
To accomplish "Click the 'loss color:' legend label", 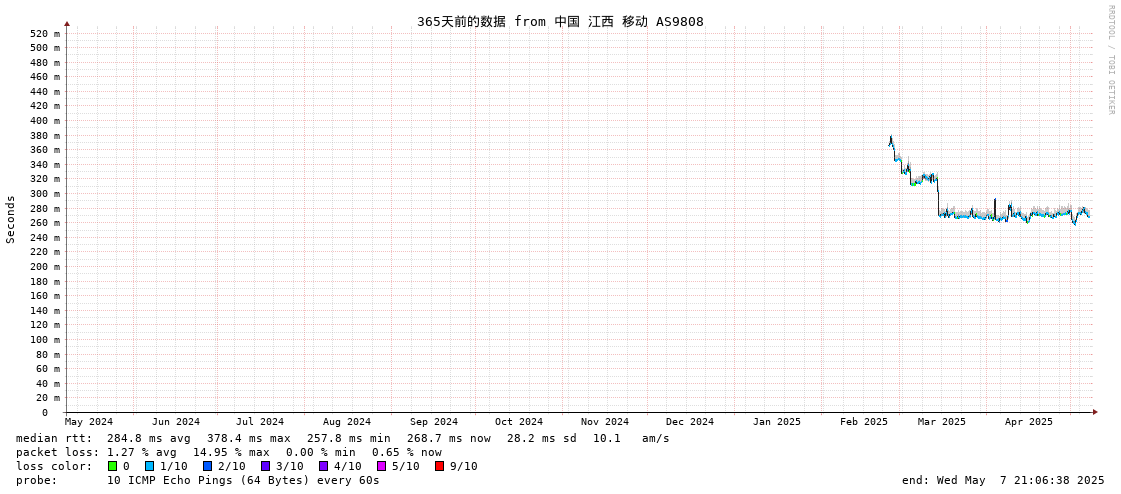I will point(54,467).
